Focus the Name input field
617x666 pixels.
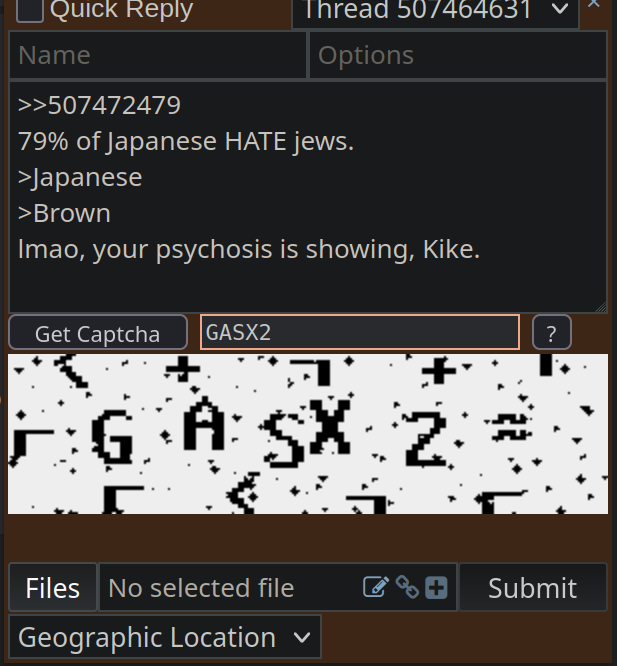[x=158, y=55]
